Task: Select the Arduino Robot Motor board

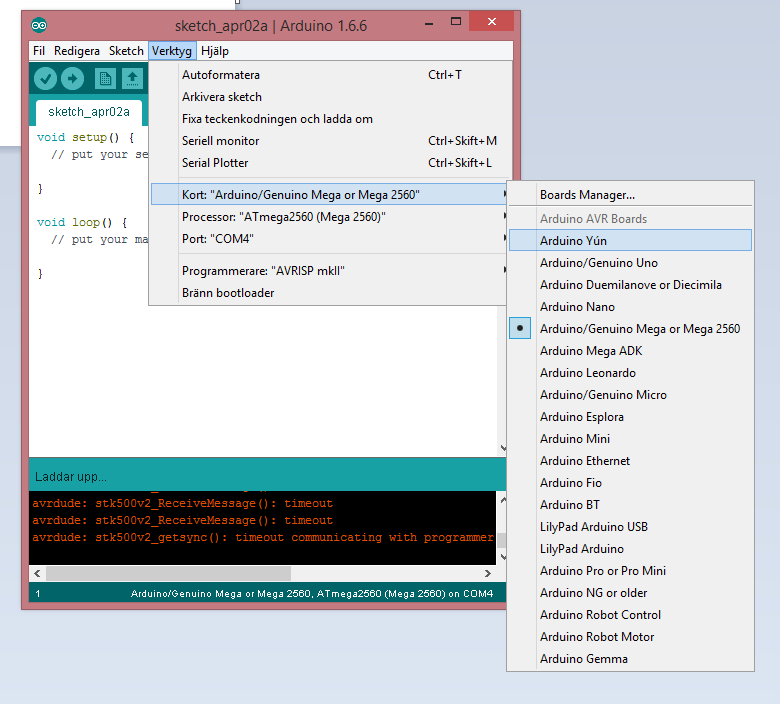Action: (x=630, y=636)
